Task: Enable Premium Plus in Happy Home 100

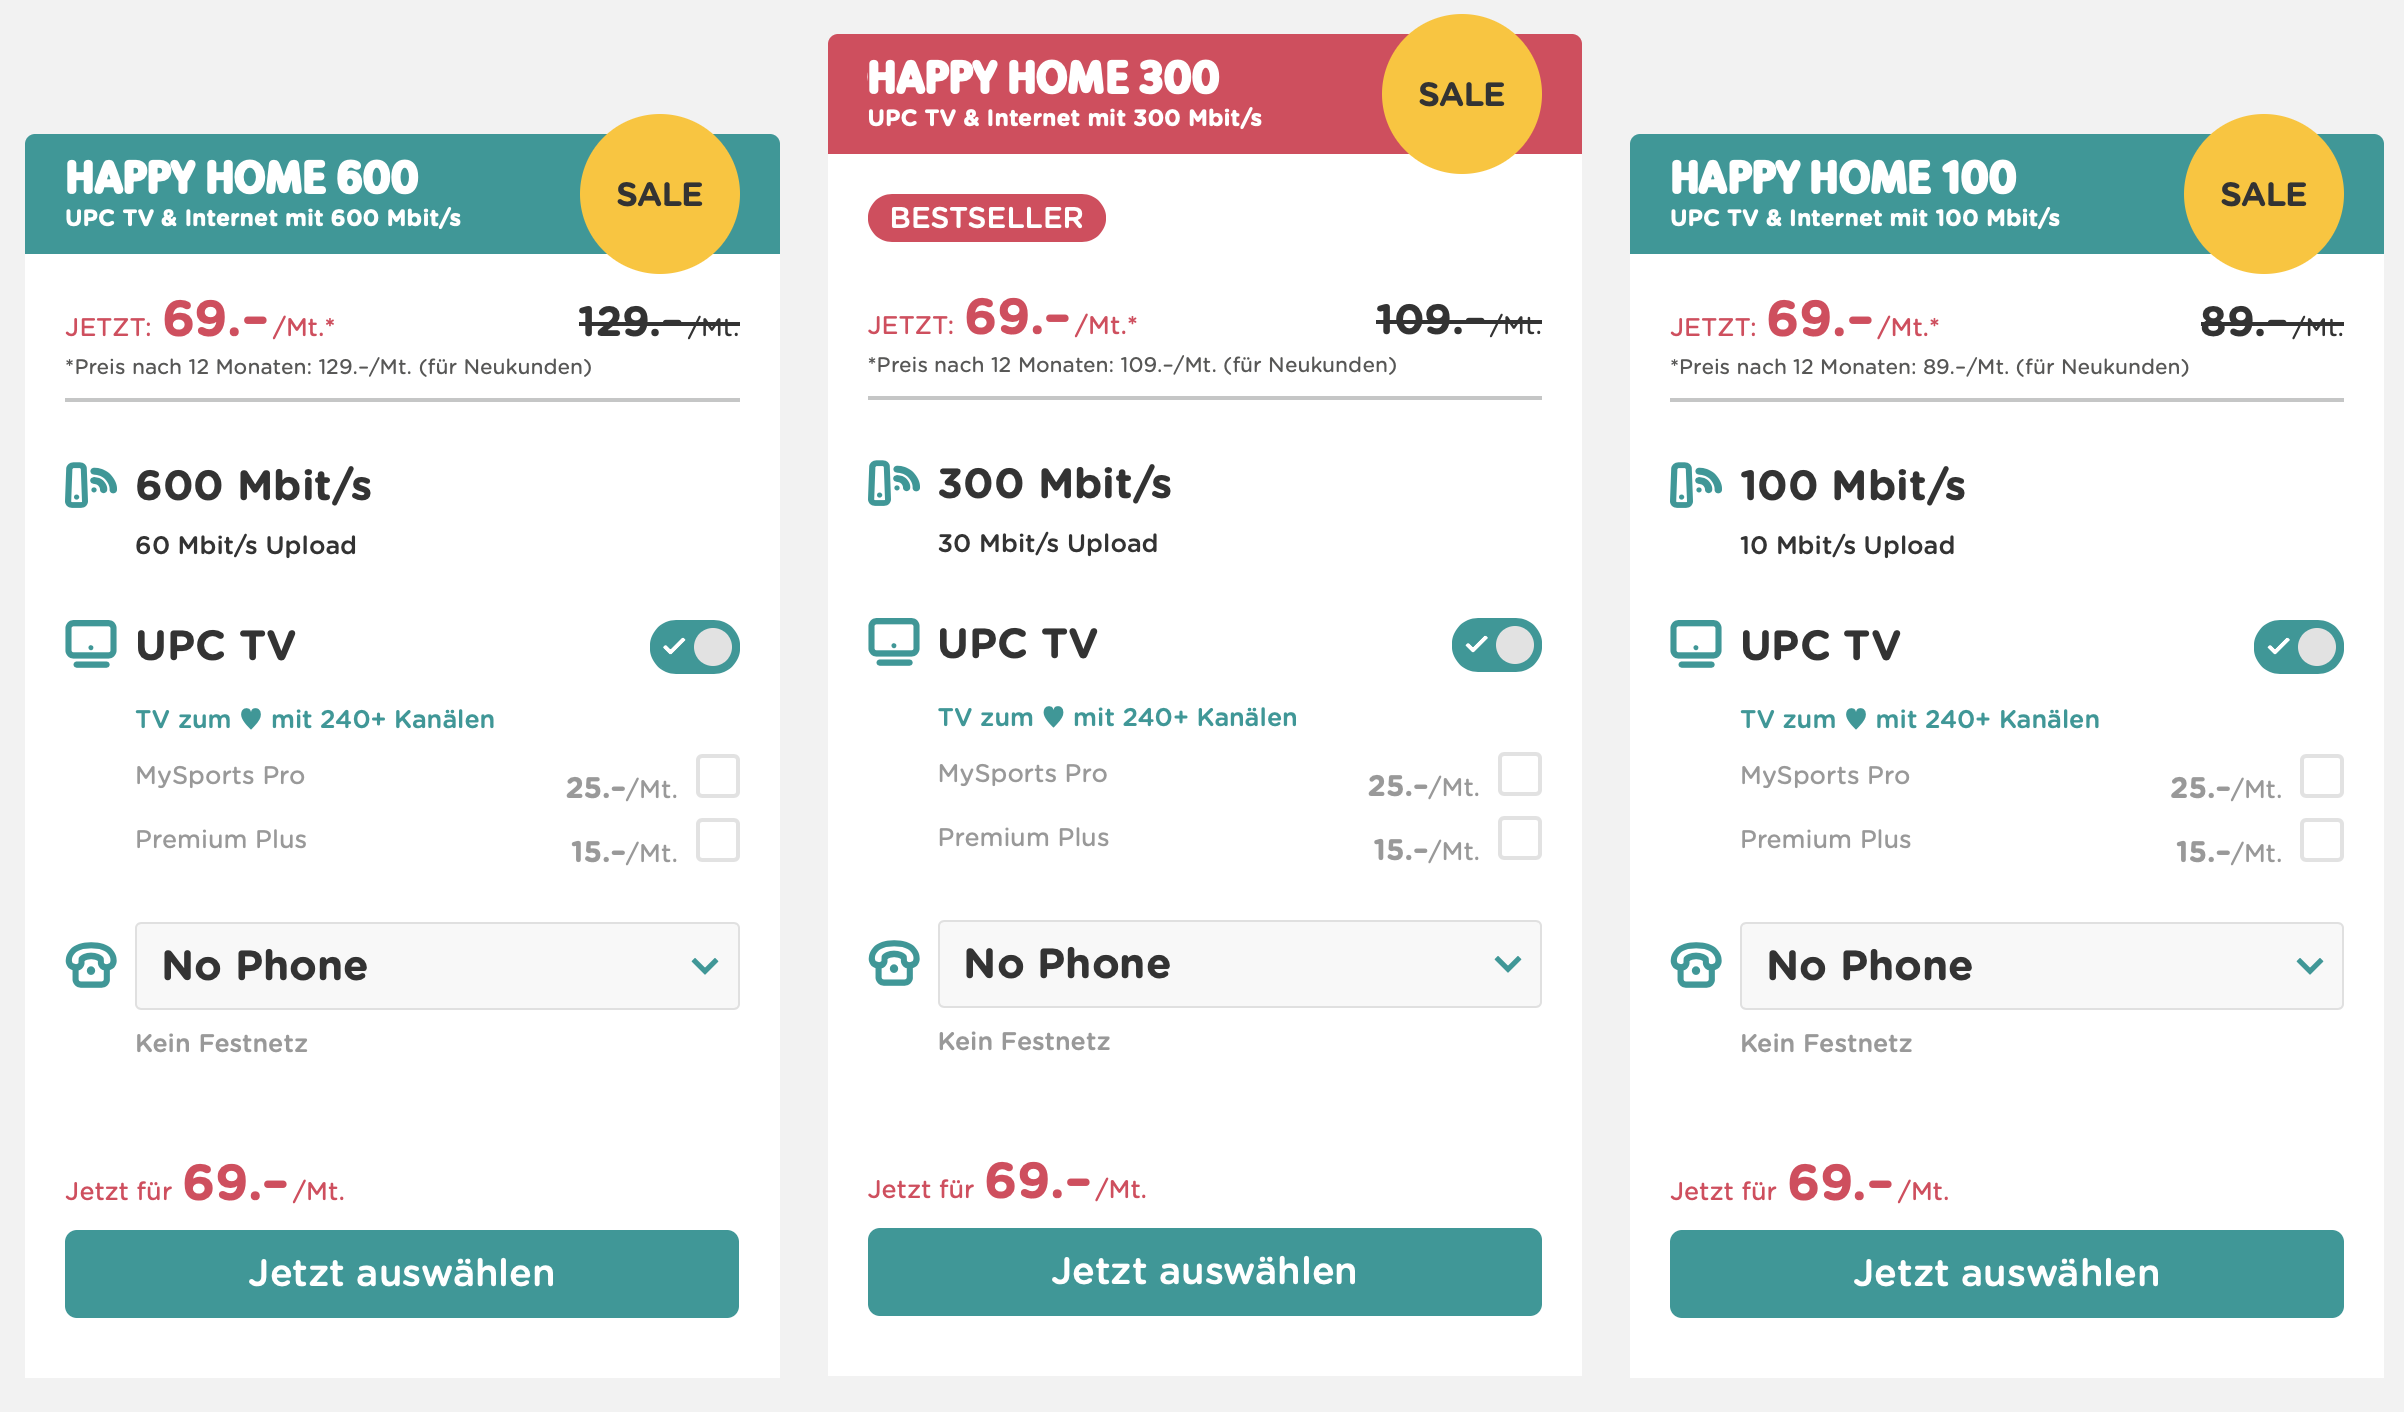Action: click(2322, 840)
